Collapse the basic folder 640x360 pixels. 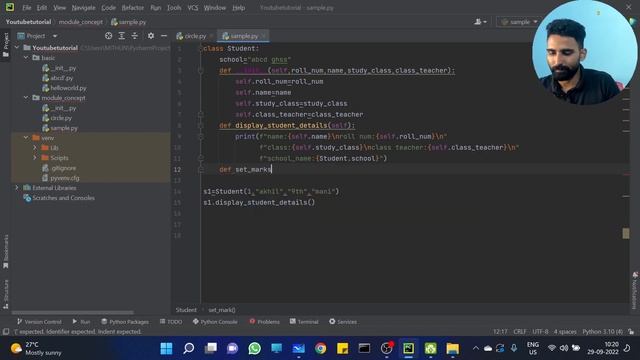coord(26,58)
